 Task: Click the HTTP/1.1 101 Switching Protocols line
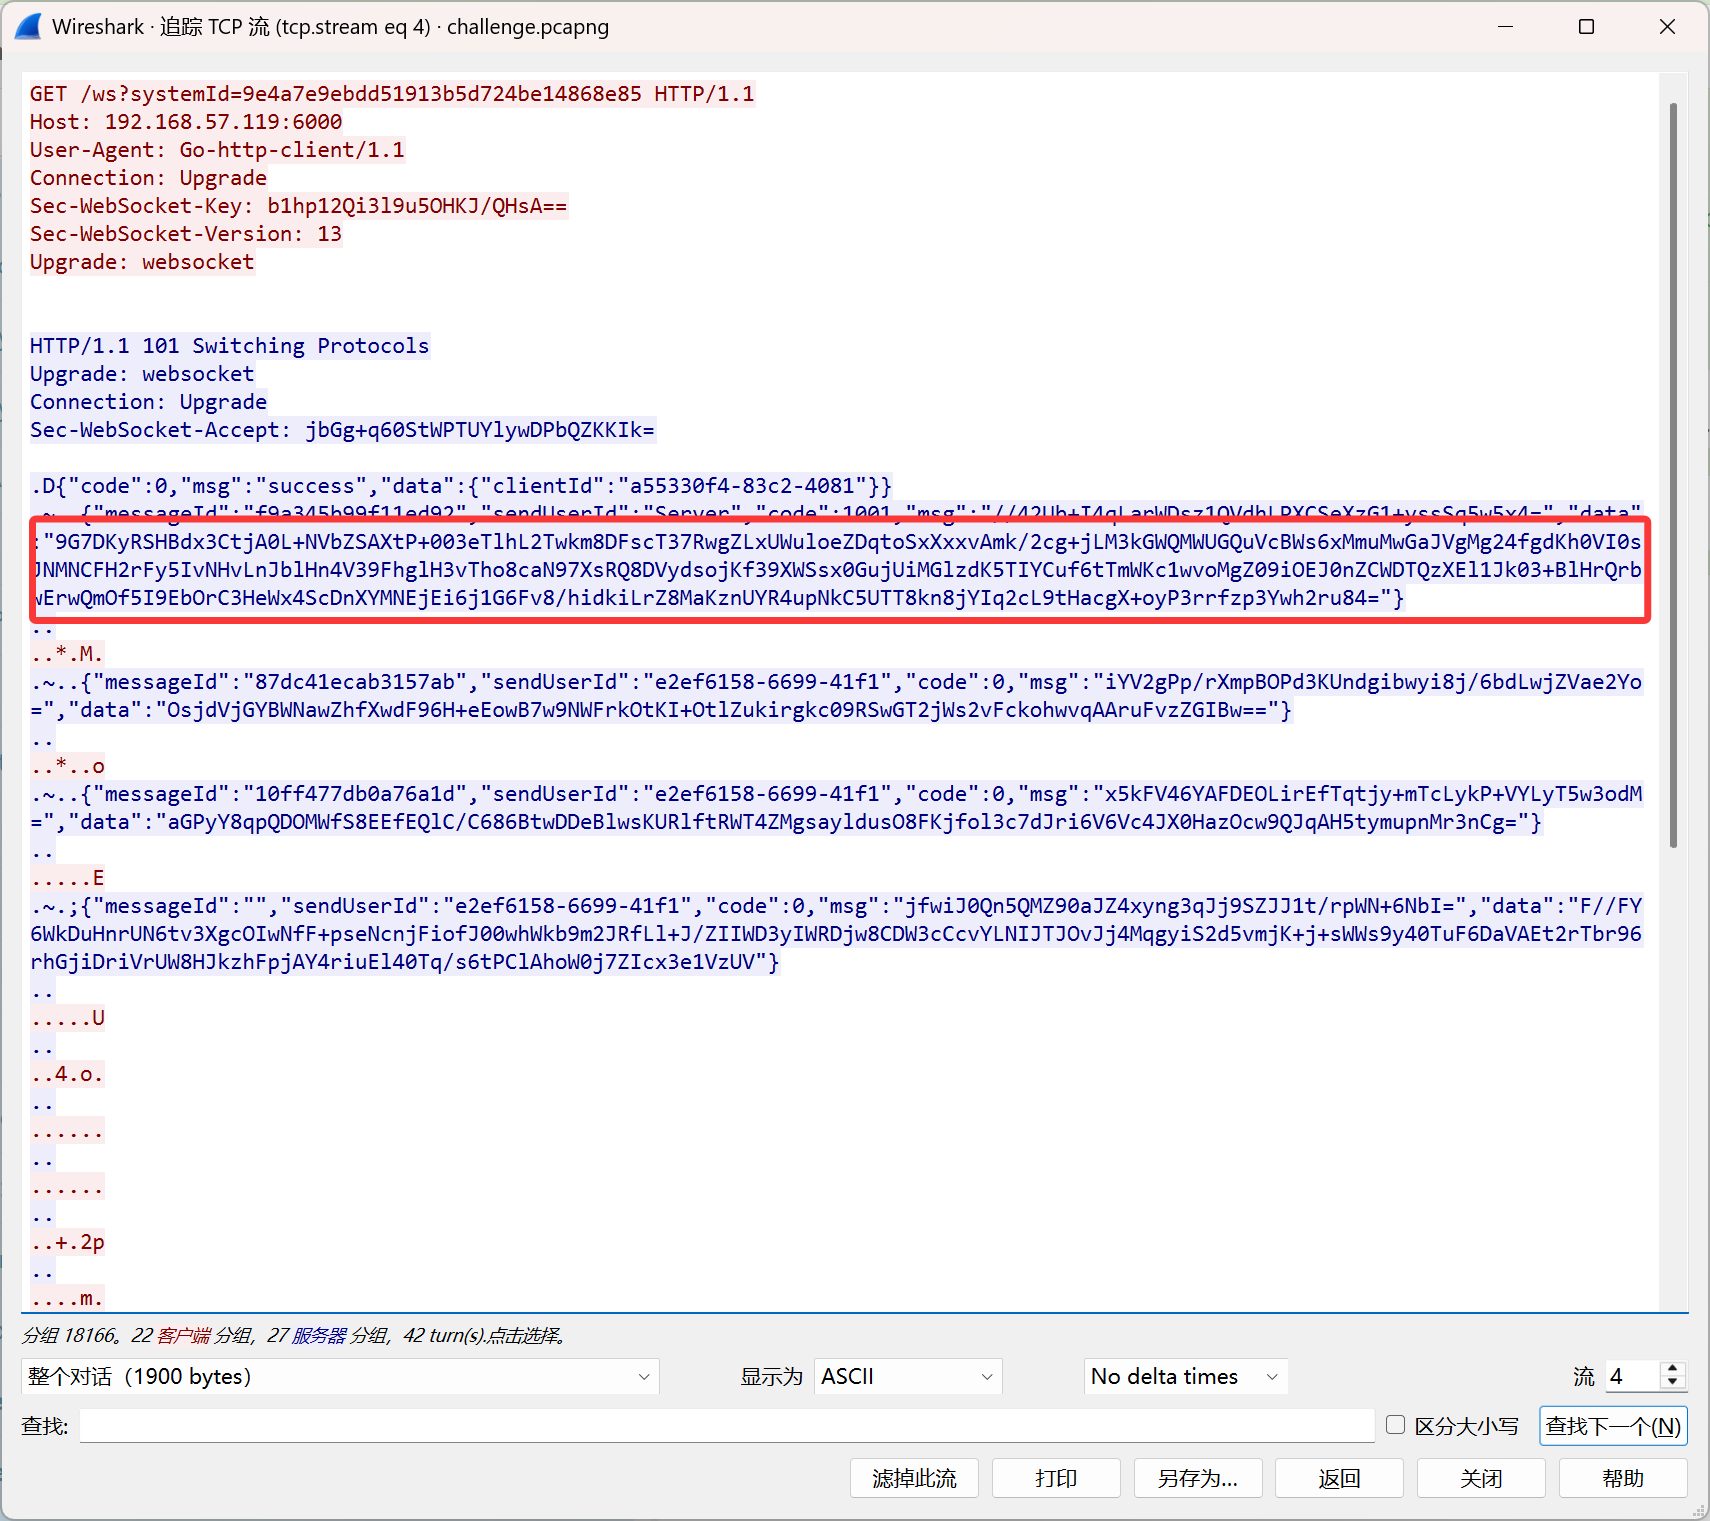click(x=229, y=346)
